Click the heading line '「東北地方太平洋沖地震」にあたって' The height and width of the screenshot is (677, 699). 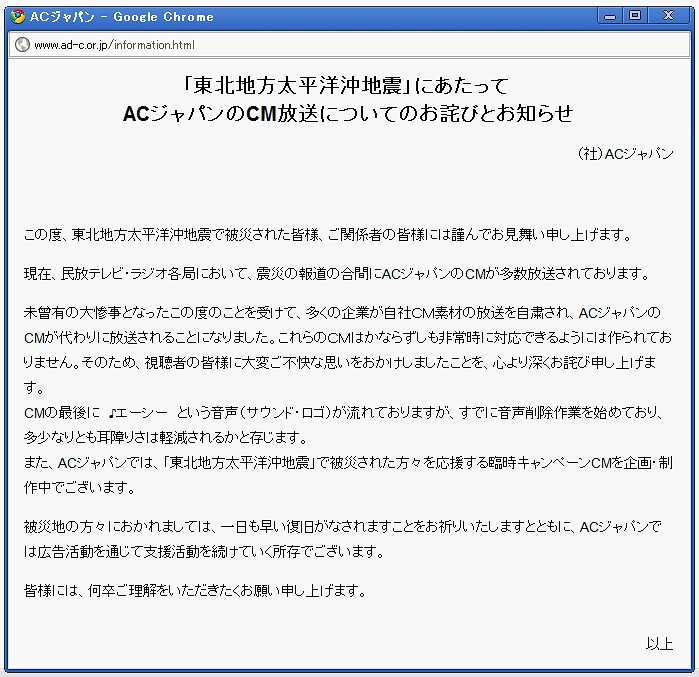point(346,85)
